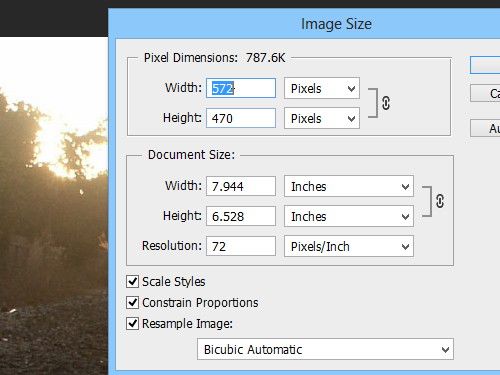
Task: Click the Cancel button partially visible at right
Action: (x=485, y=93)
